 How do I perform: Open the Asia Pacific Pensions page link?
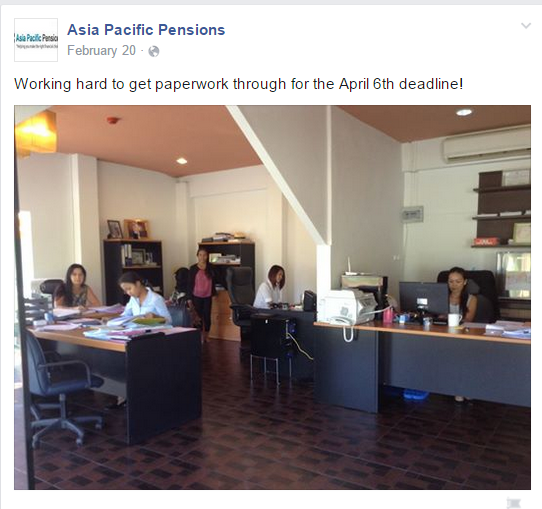(146, 30)
